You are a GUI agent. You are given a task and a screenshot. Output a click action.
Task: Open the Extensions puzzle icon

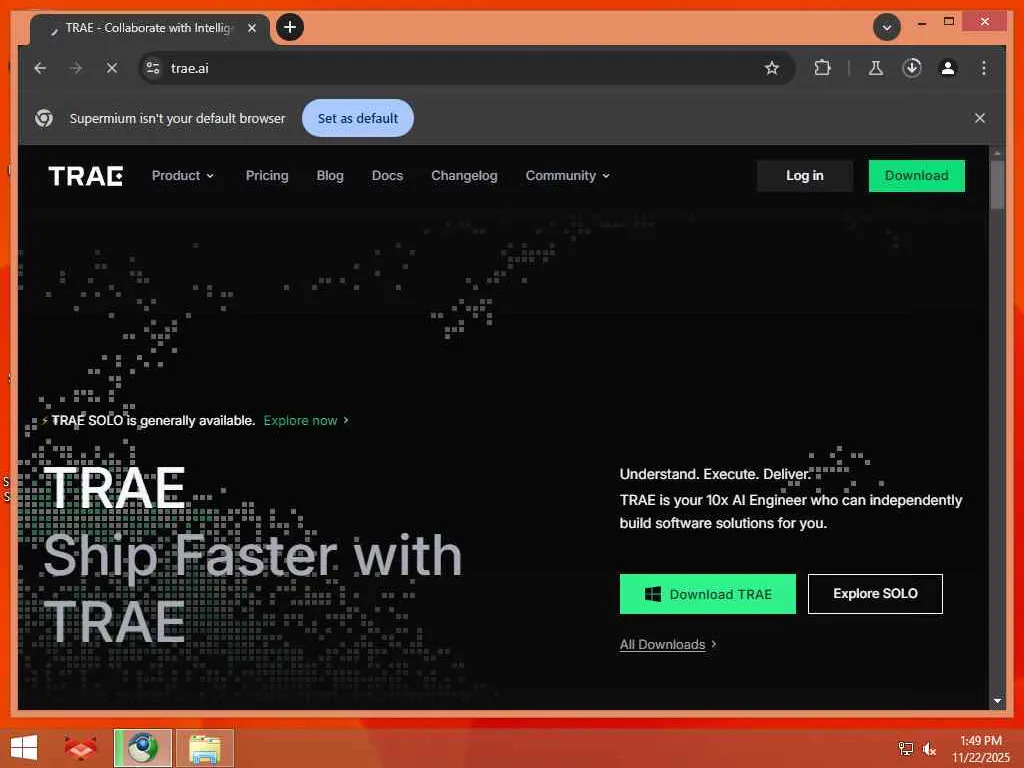(822, 68)
